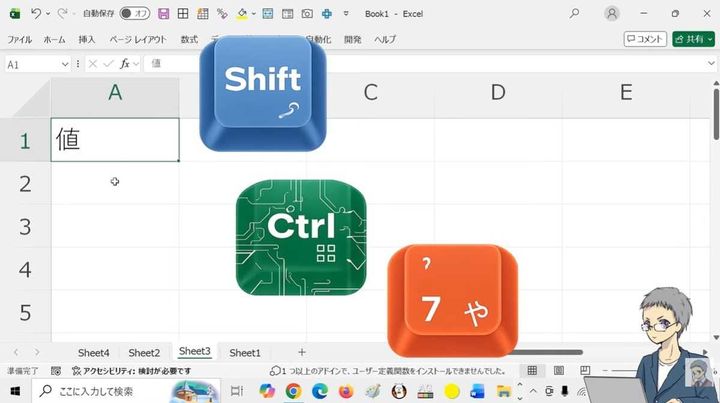Click the Undo arrow in quick access toolbar
This screenshot has height=403, width=720.
pyautogui.click(x=36, y=14)
